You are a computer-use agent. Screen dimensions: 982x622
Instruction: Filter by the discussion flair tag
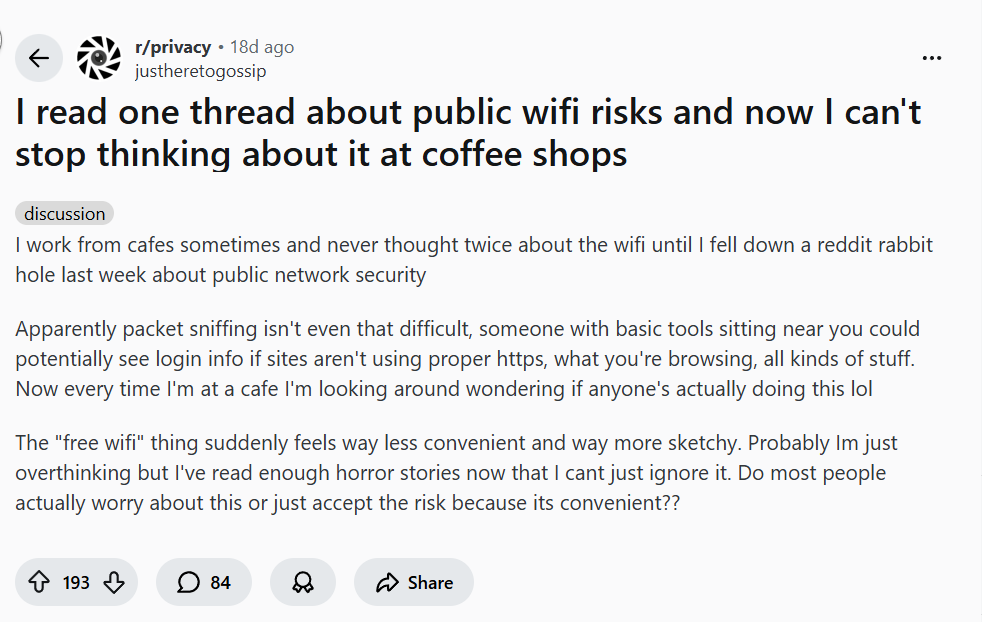65,214
